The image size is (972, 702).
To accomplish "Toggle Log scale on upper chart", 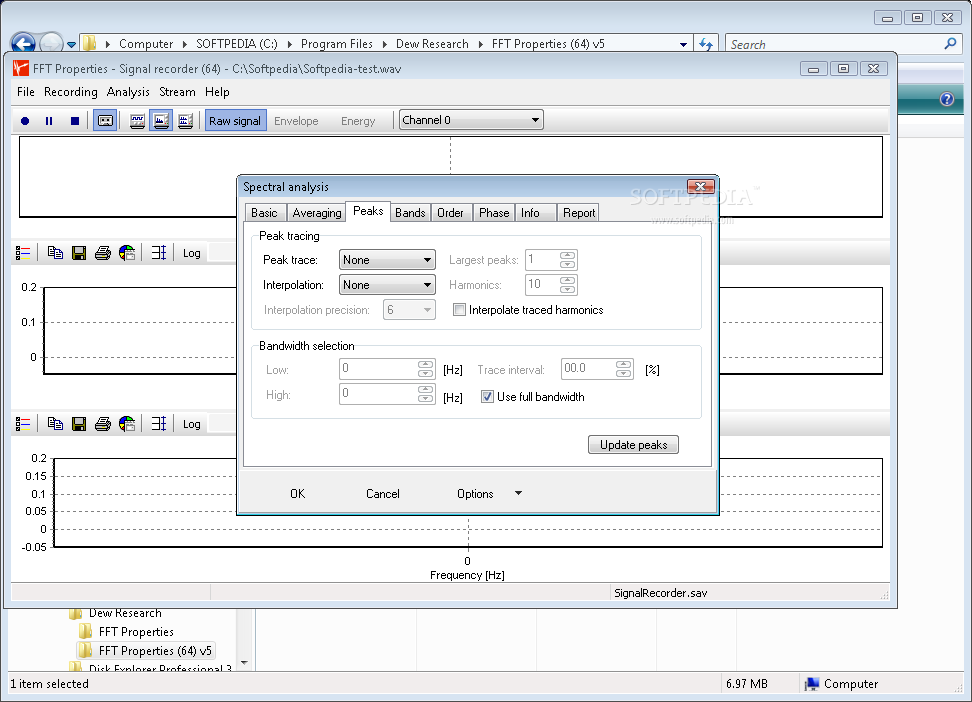I will [192, 253].
